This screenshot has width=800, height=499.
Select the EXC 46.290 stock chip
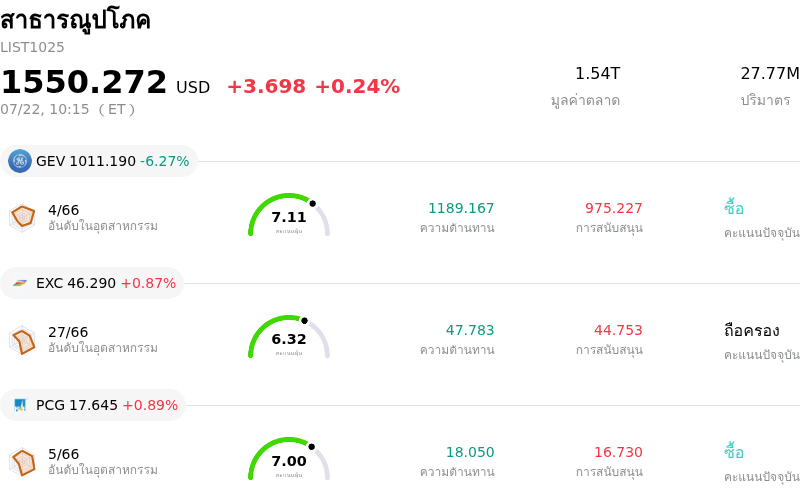(x=92, y=283)
